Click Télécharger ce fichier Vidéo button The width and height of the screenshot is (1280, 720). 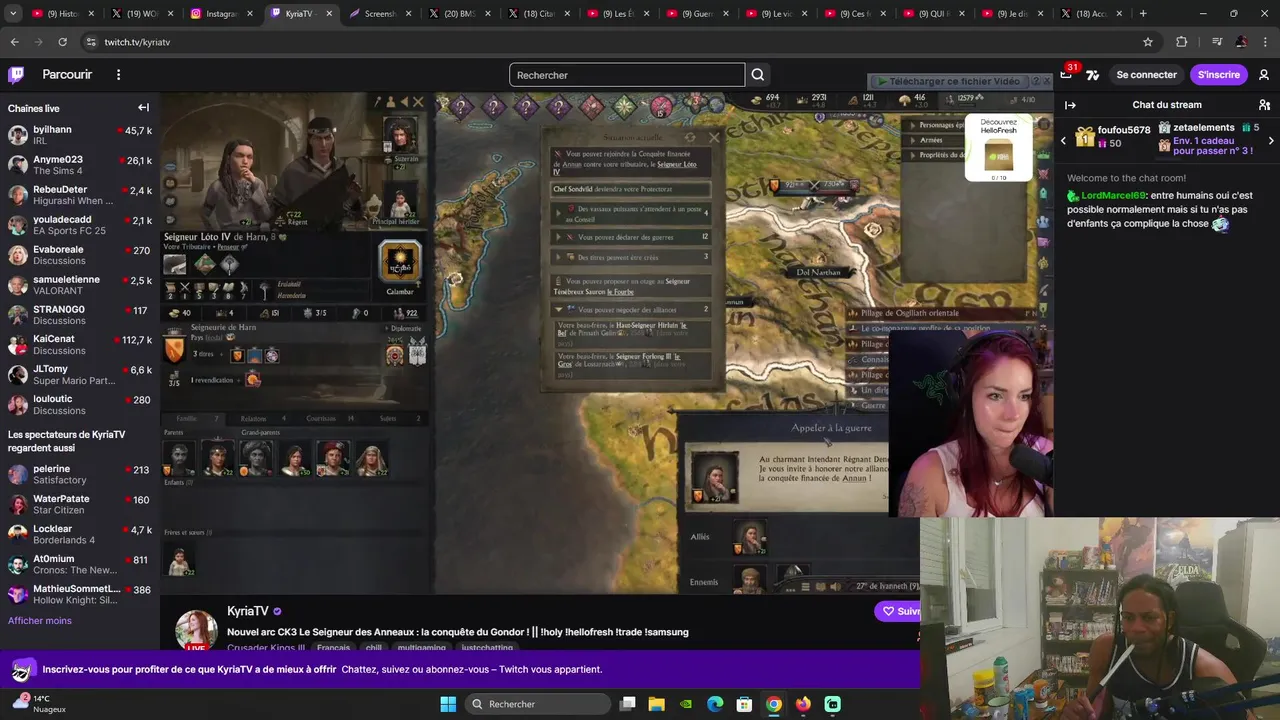(950, 81)
